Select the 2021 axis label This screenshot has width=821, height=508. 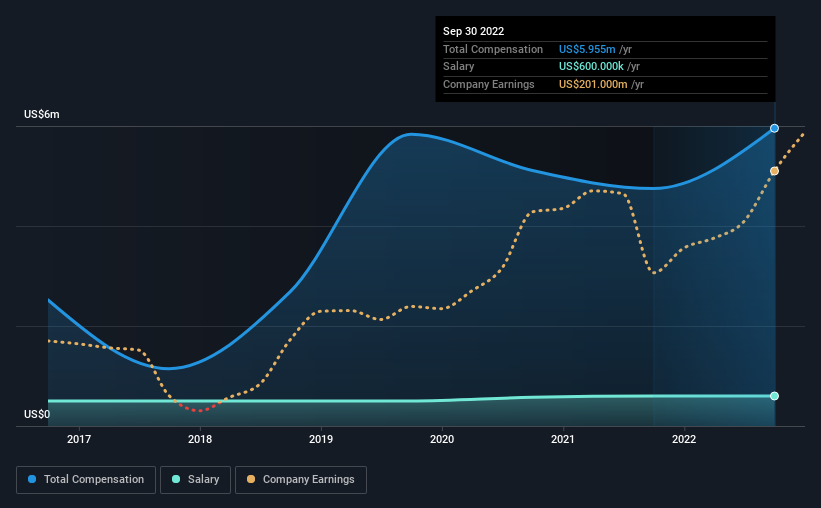(x=563, y=439)
